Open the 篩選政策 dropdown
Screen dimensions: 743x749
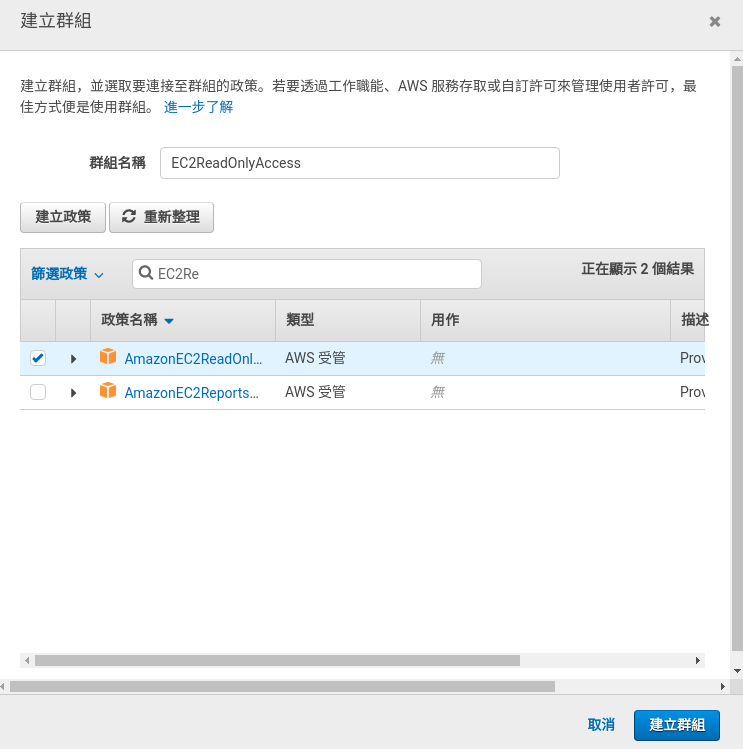click(67, 274)
